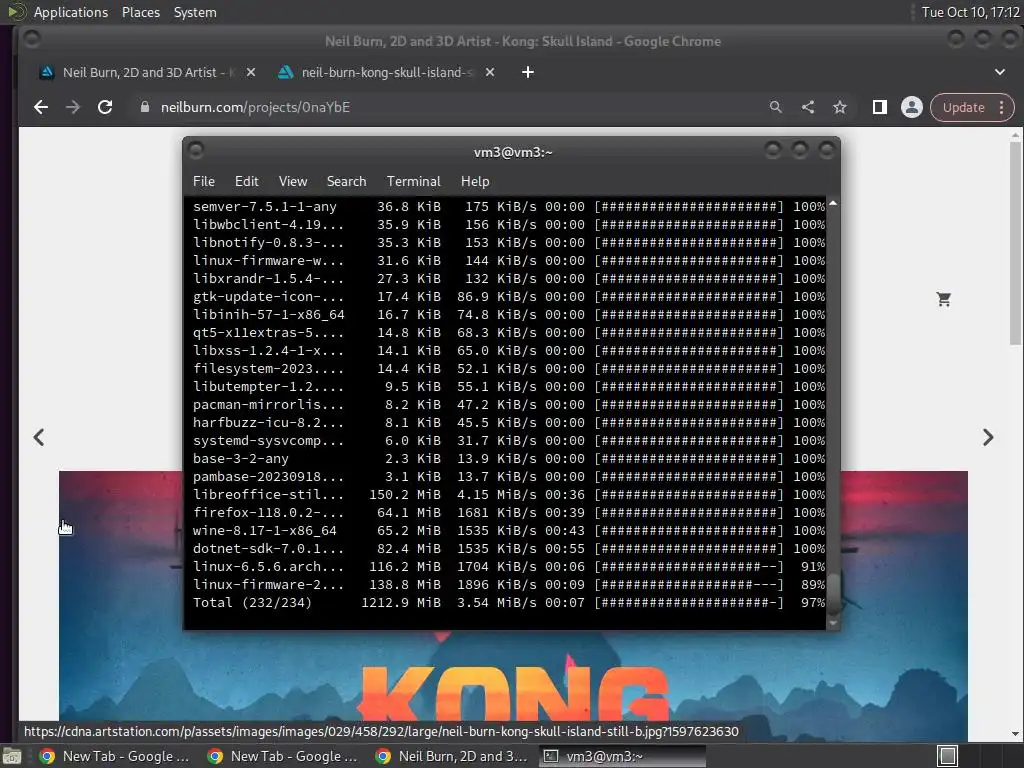Open the terminal Help menu
1024x768 pixels.
tap(475, 182)
